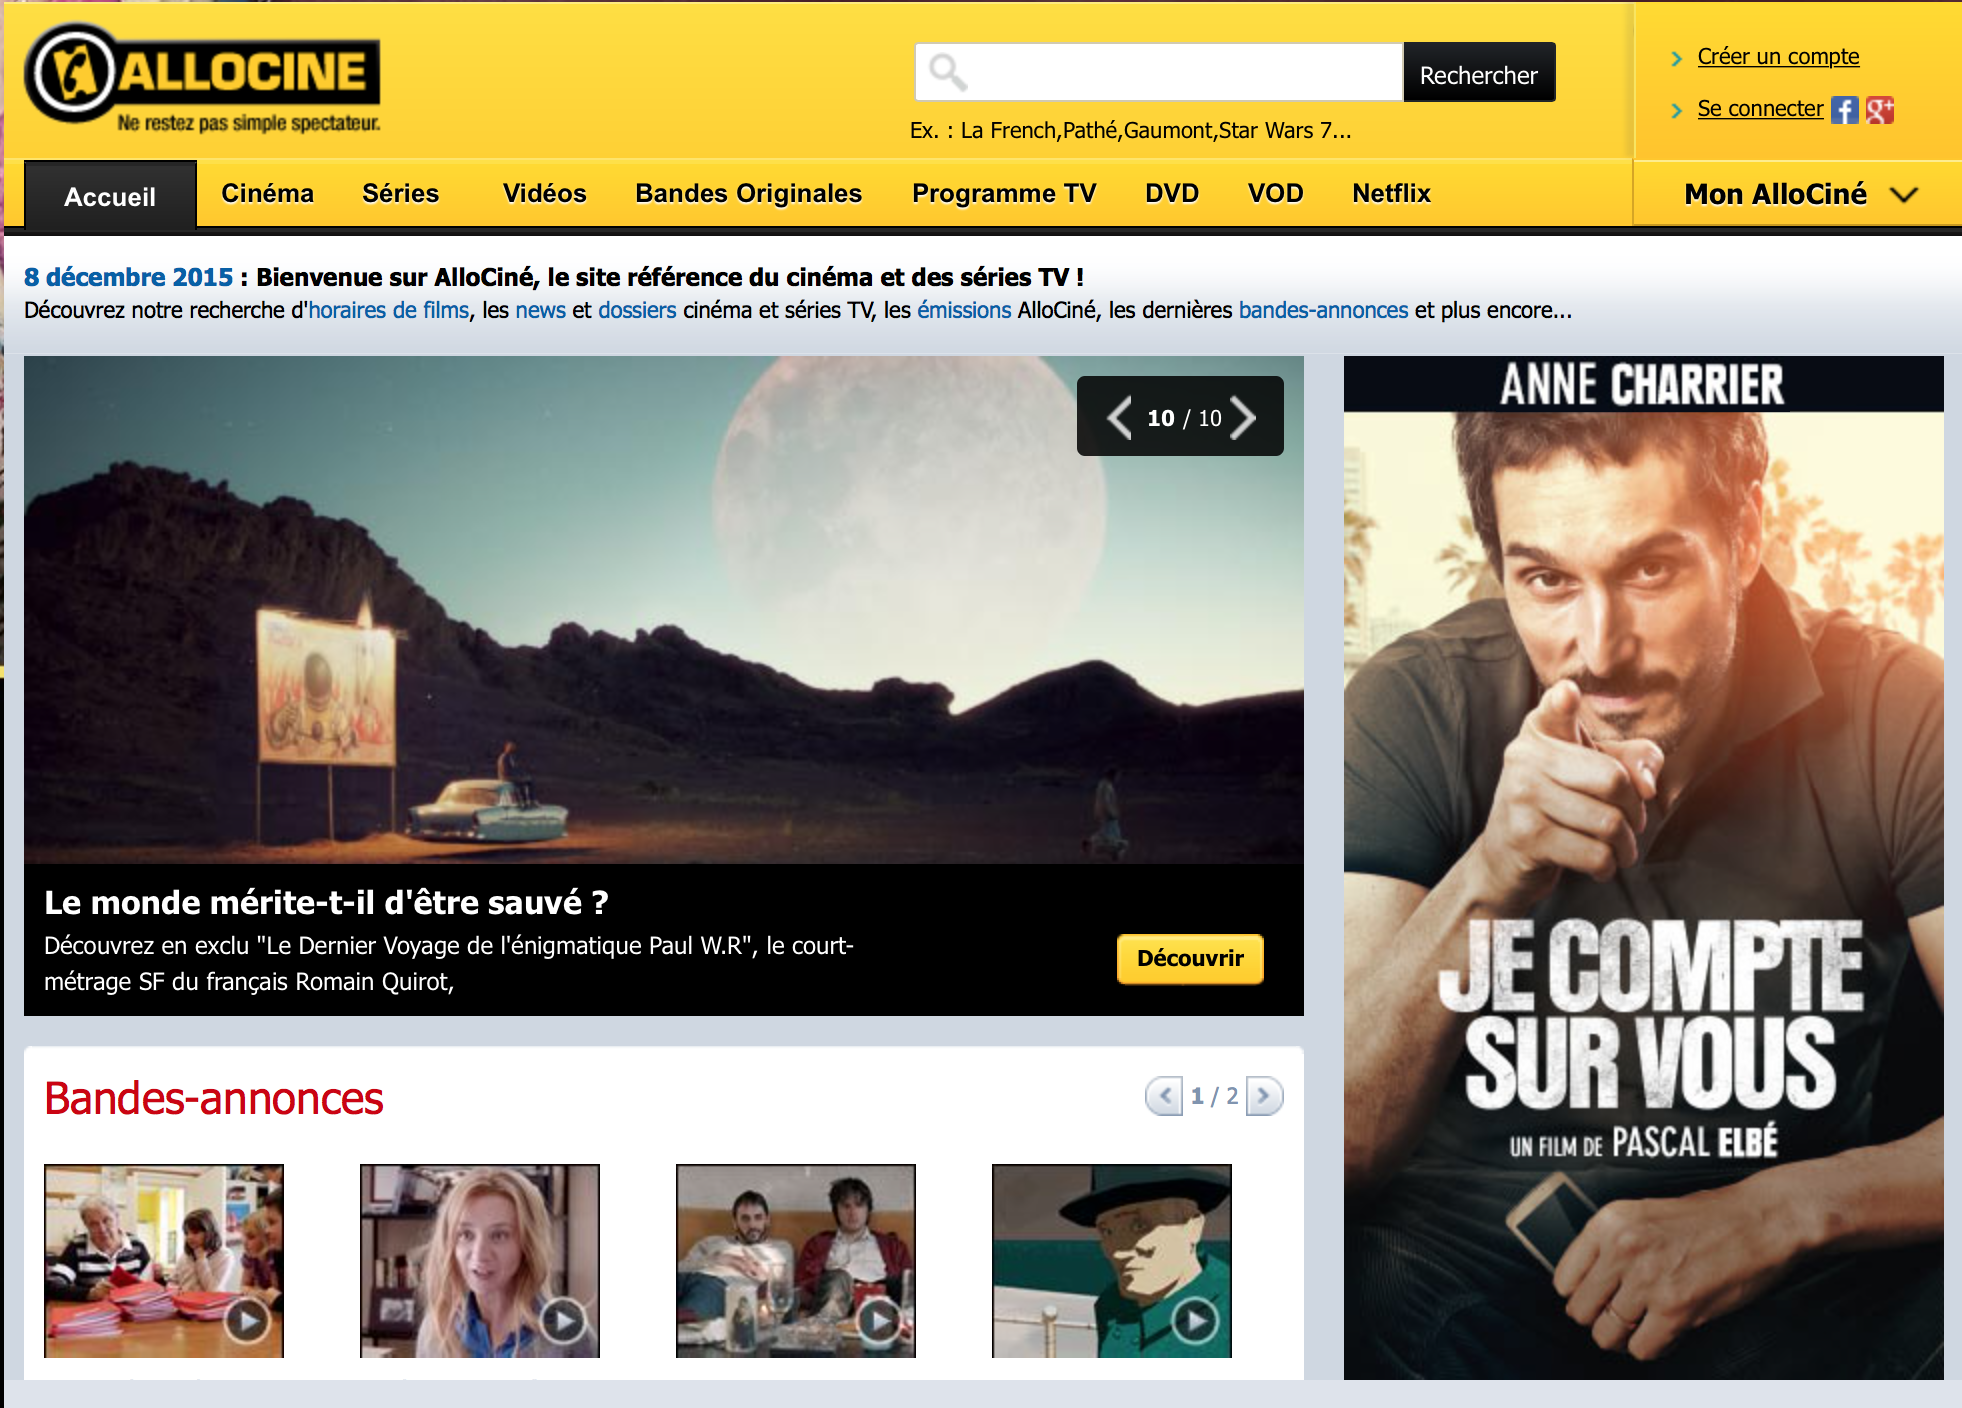Viewport: 1962px width, 1408px height.
Task: Sign in with the Google+ icon
Action: coord(1880,110)
